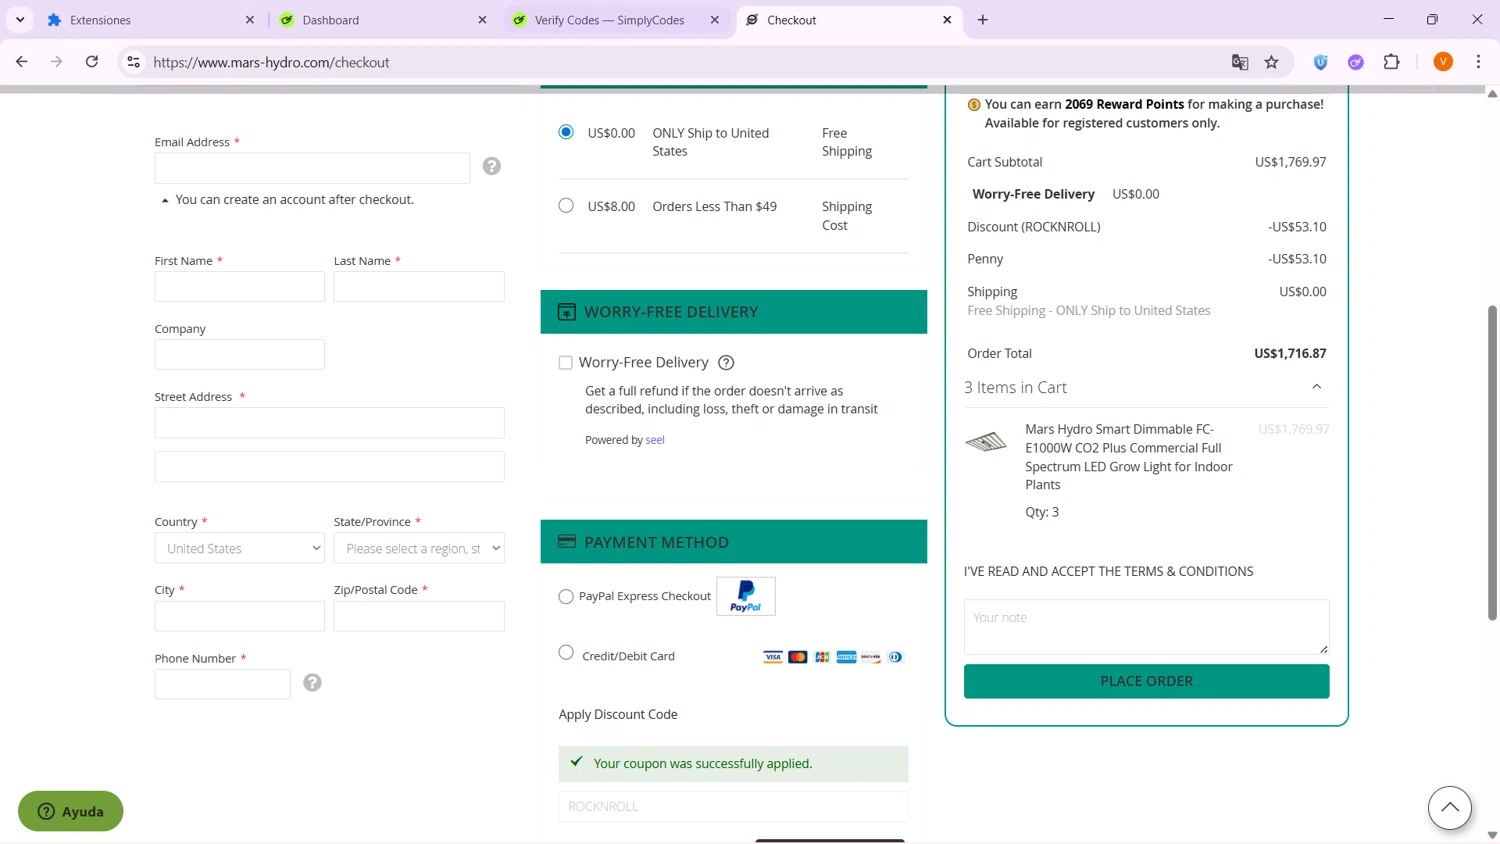Image resolution: width=1500 pixels, height=844 pixels.
Task: Collapse the 3 Items in Cart chevron
Action: tap(1316, 387)
